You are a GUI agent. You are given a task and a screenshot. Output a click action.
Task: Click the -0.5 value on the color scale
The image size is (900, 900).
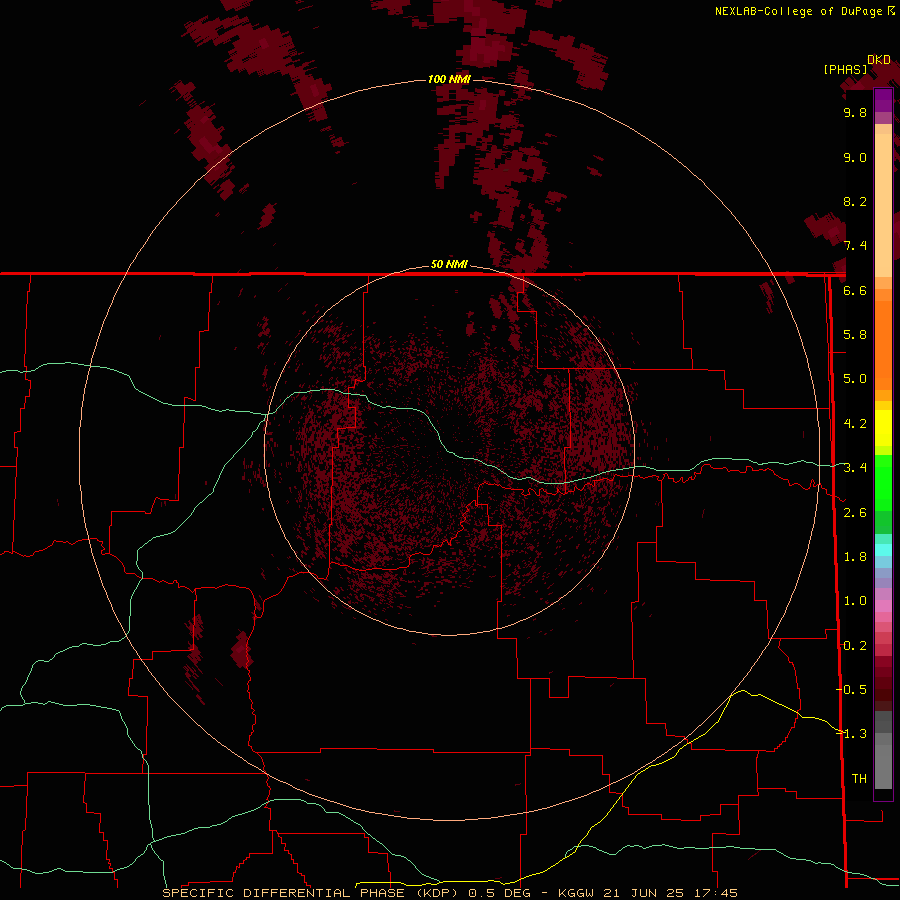[x=851, y=690]
